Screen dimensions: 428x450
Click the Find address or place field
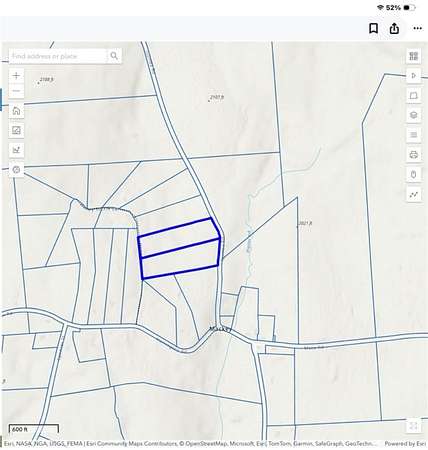58,56
